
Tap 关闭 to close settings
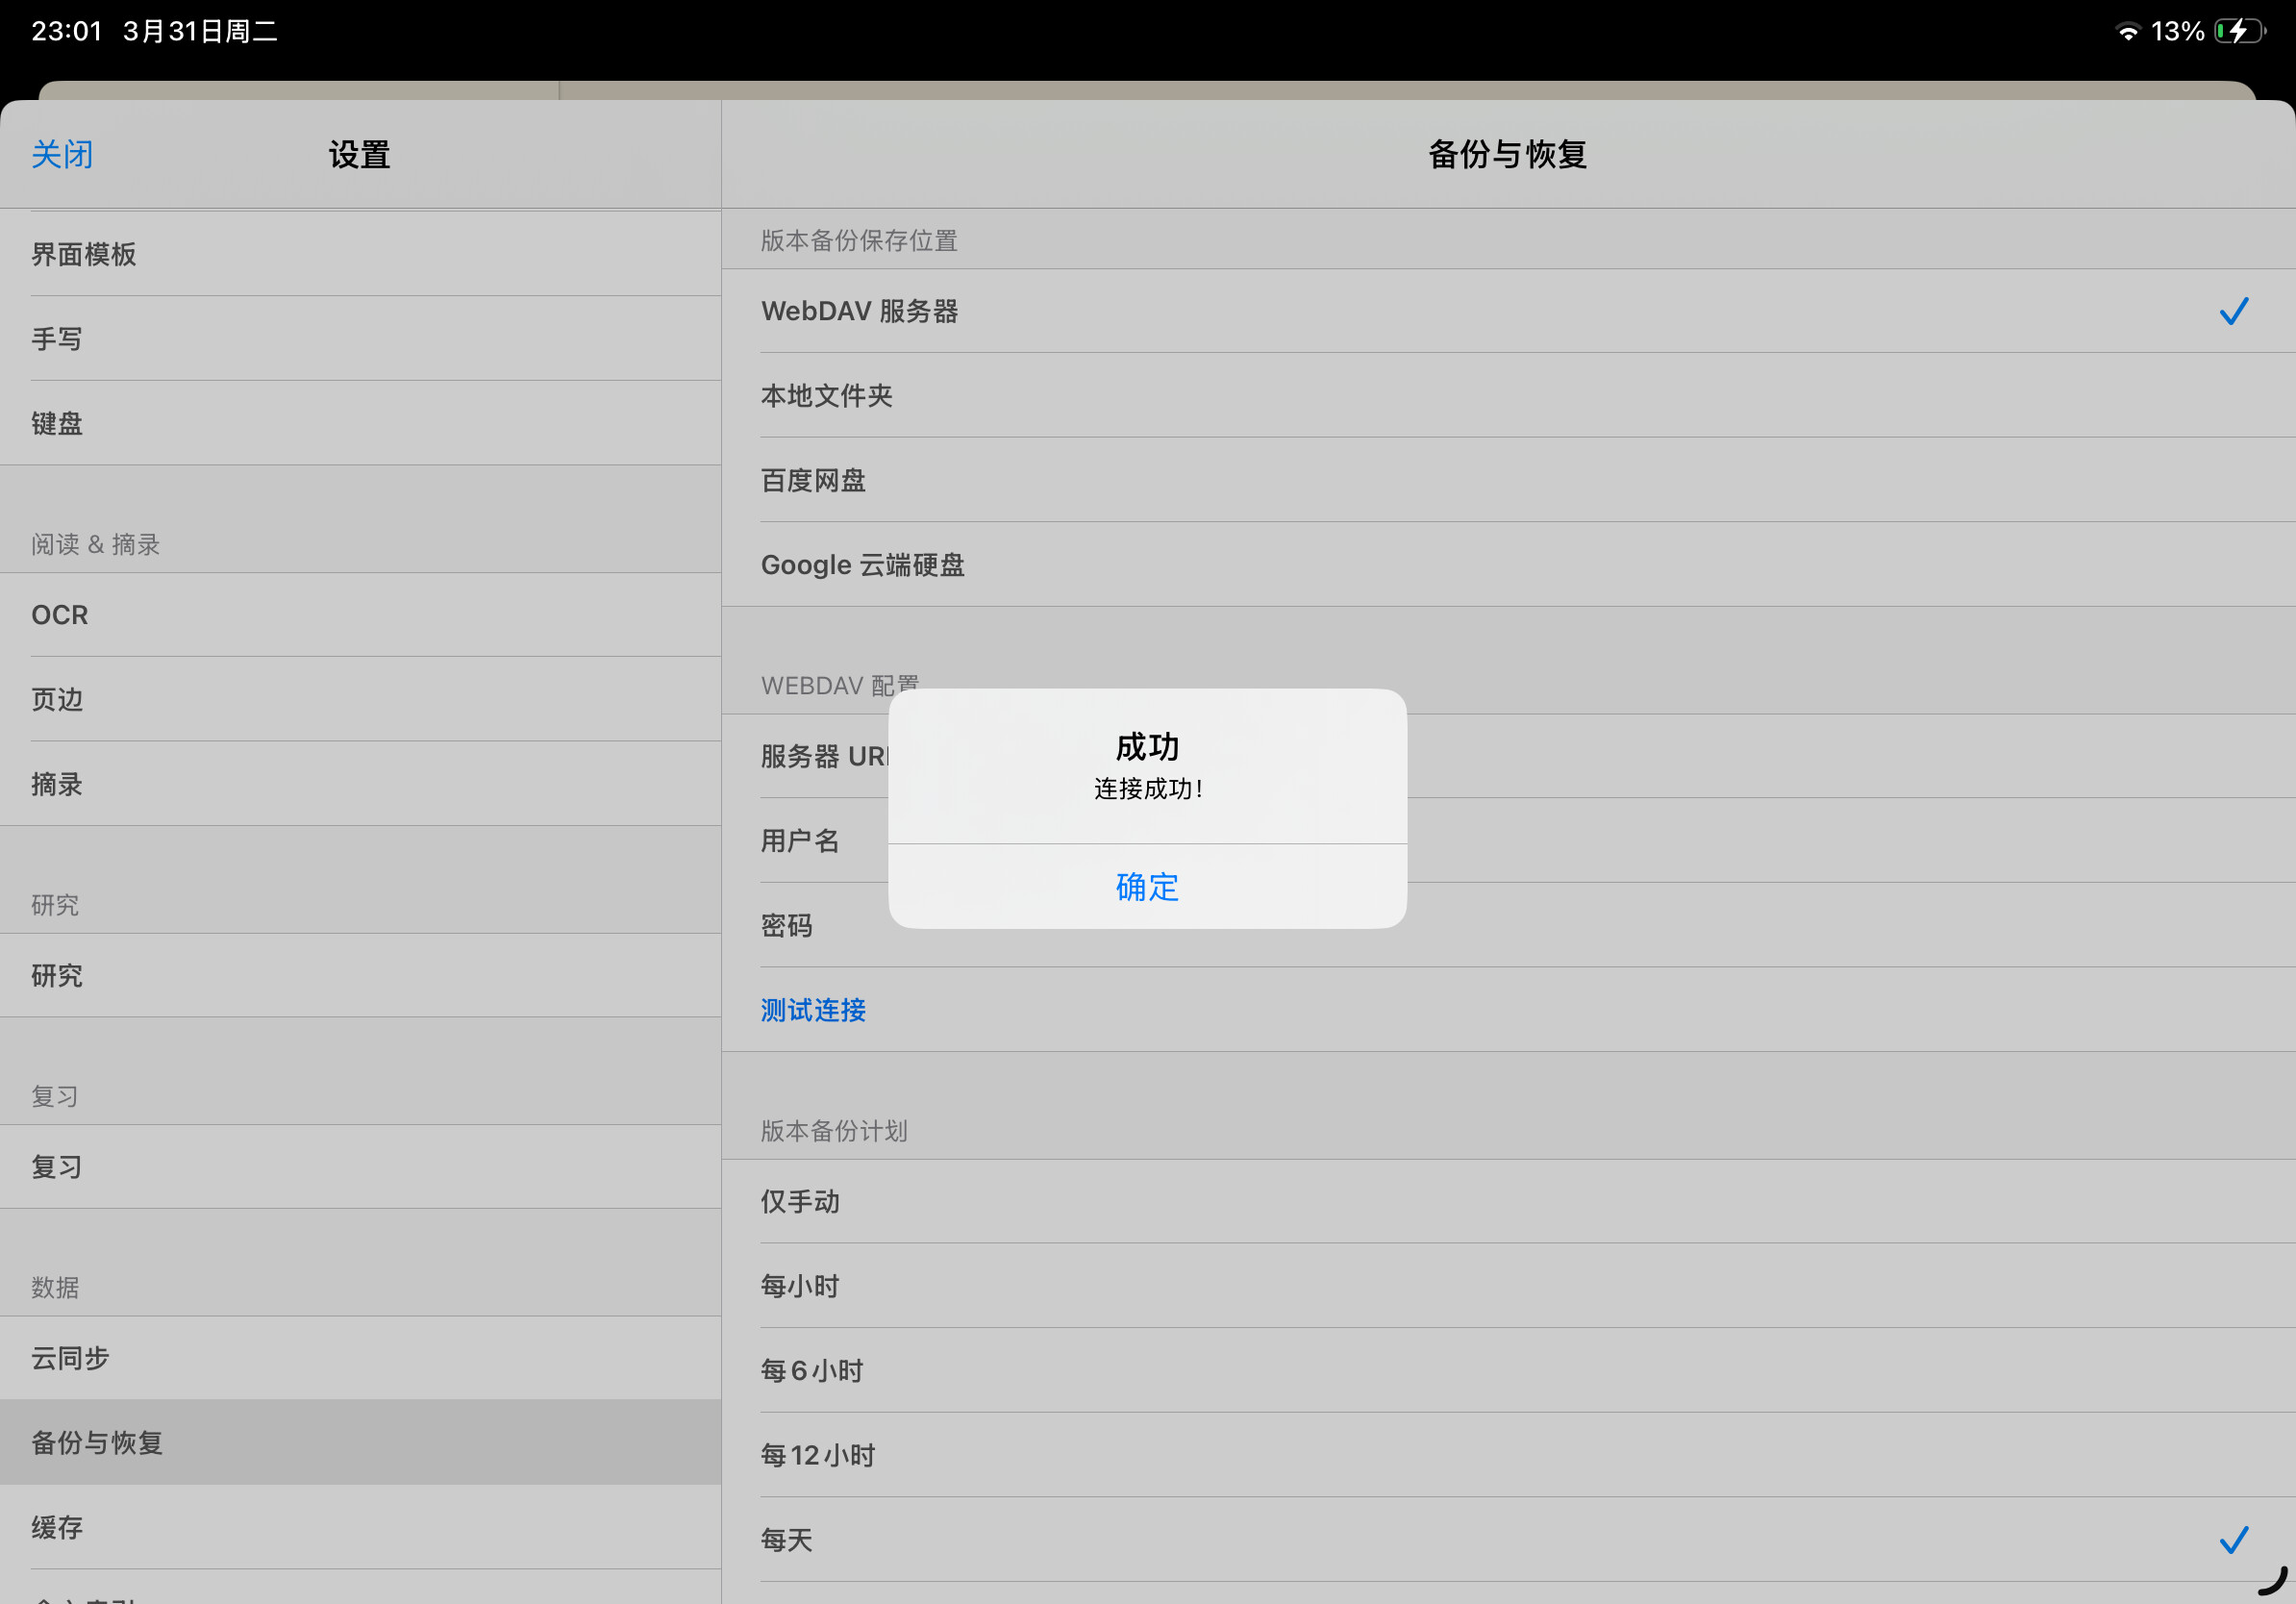tap(62, 155)
